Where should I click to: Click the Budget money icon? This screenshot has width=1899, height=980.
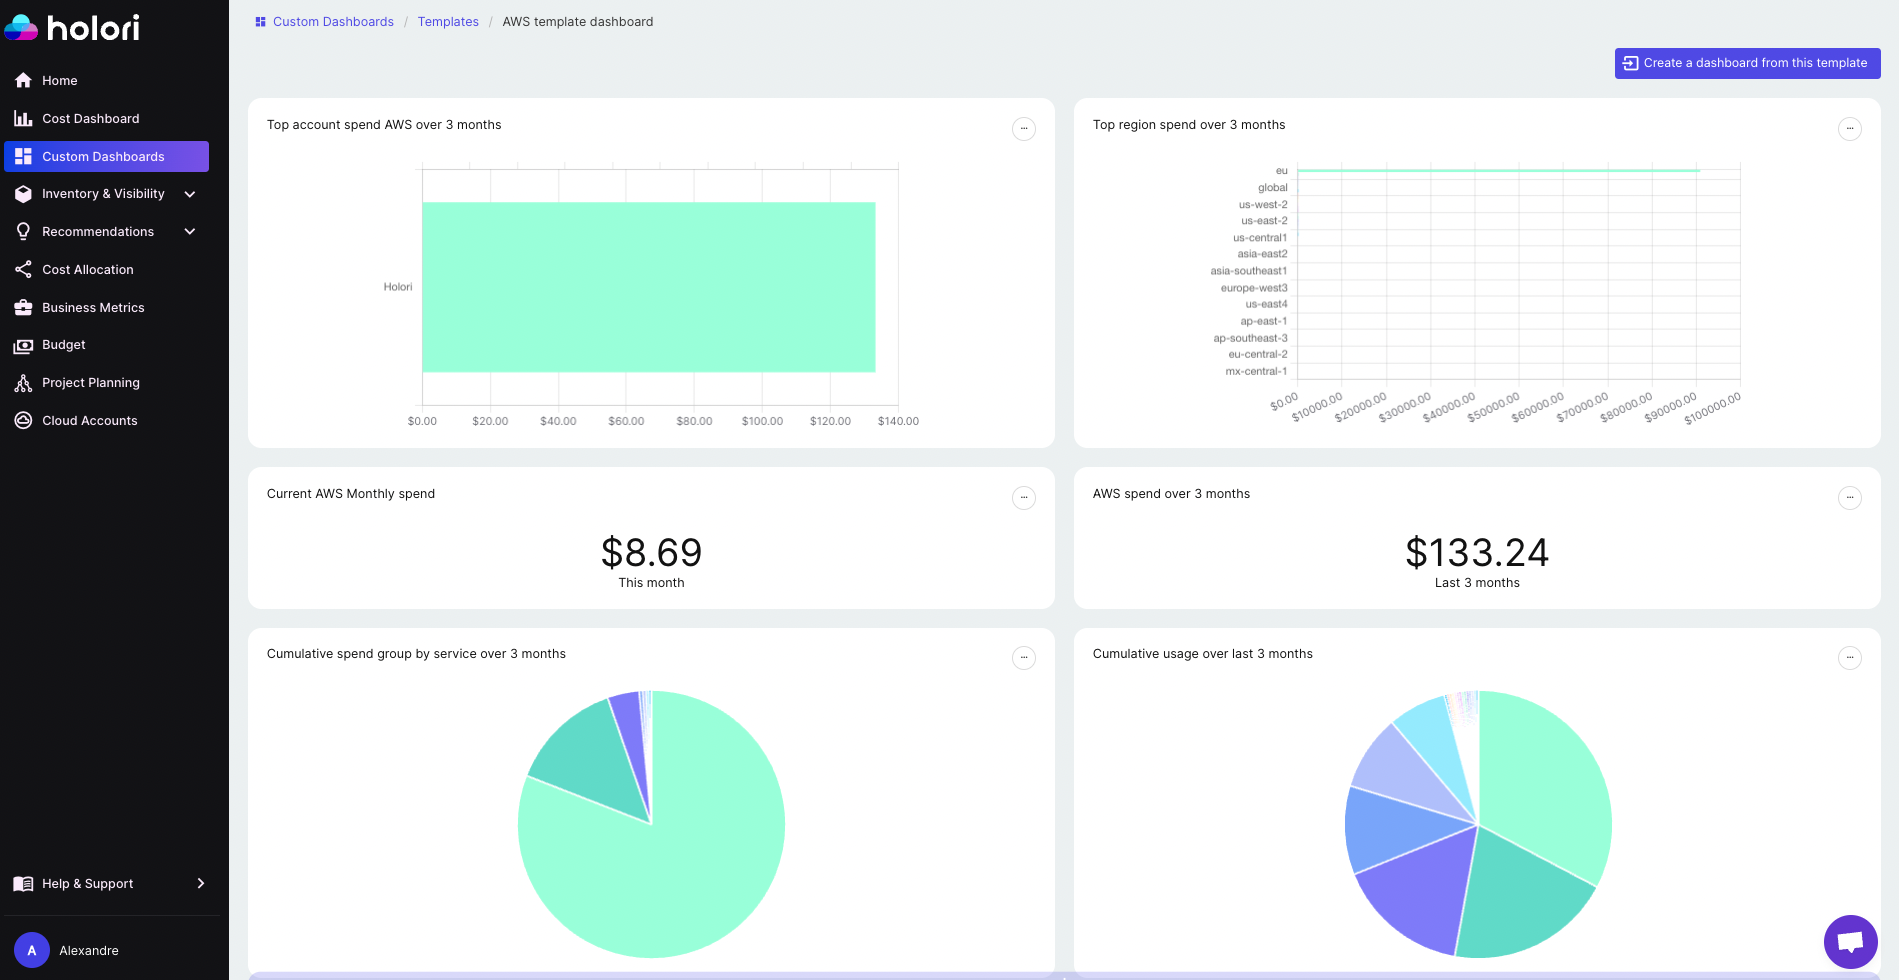click(x=23, y=346)
